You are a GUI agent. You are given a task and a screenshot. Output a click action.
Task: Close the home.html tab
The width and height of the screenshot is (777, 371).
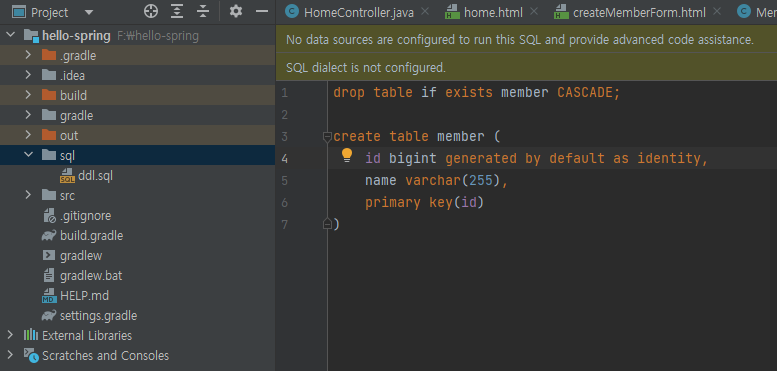(534, 11)
